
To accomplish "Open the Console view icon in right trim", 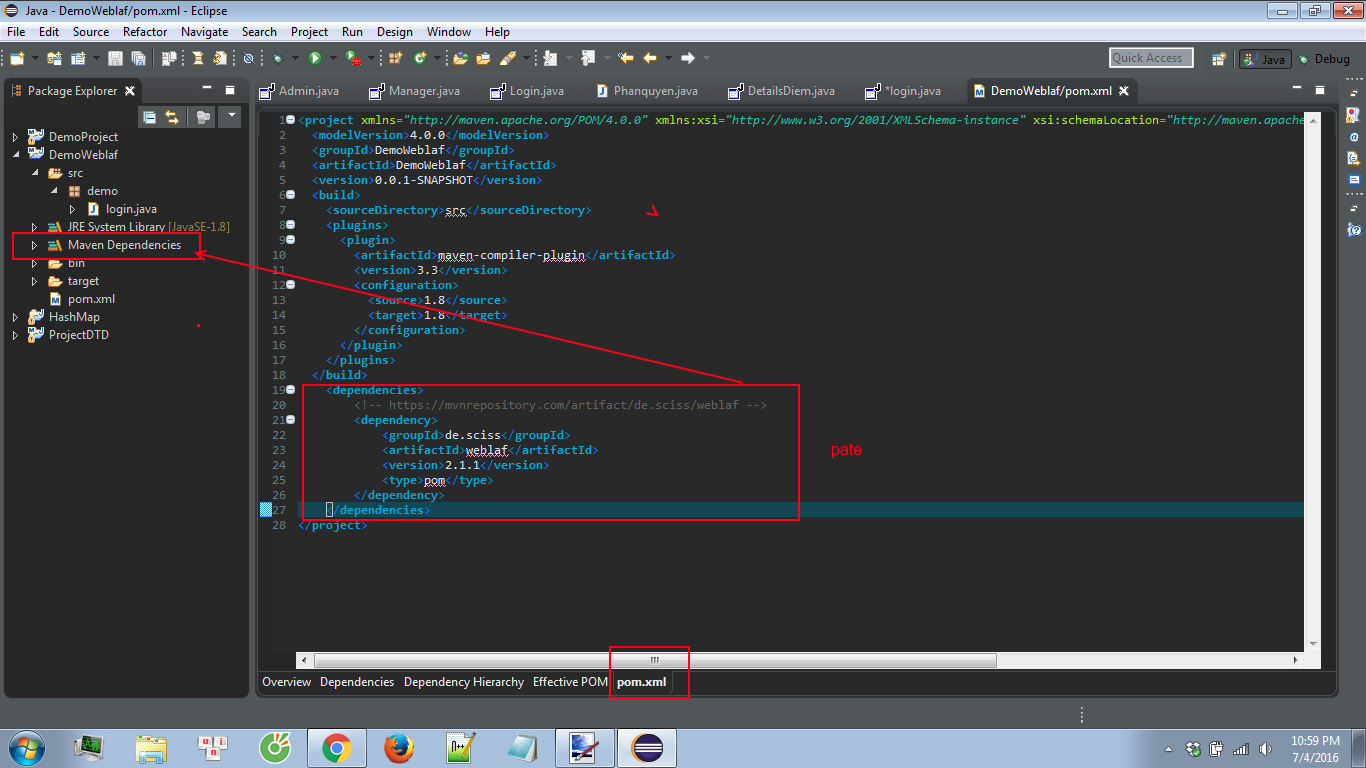I will click(1353, 180).
